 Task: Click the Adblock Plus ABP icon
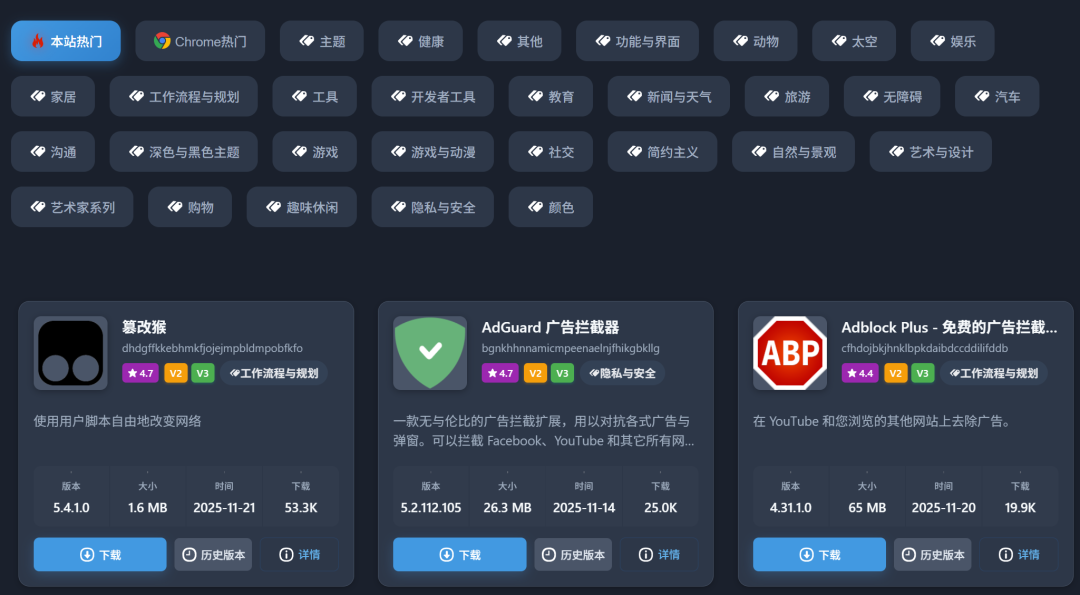click(789, 353)
